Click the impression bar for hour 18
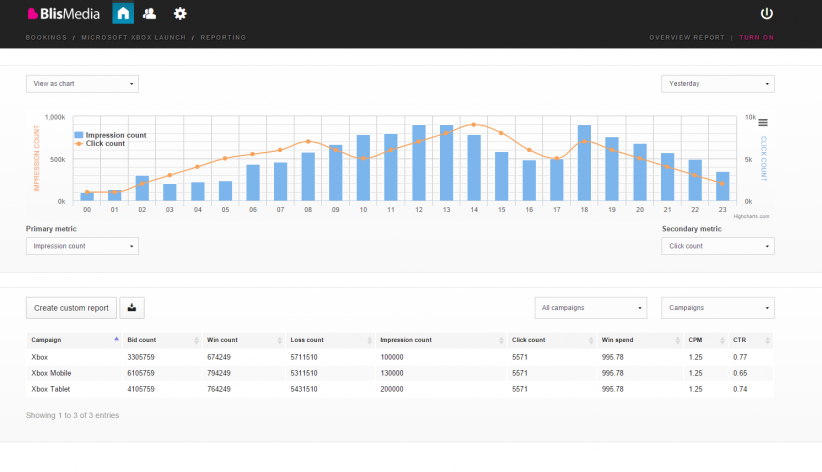The height and width of the screenshot is (472, 822). pos(585,163)
